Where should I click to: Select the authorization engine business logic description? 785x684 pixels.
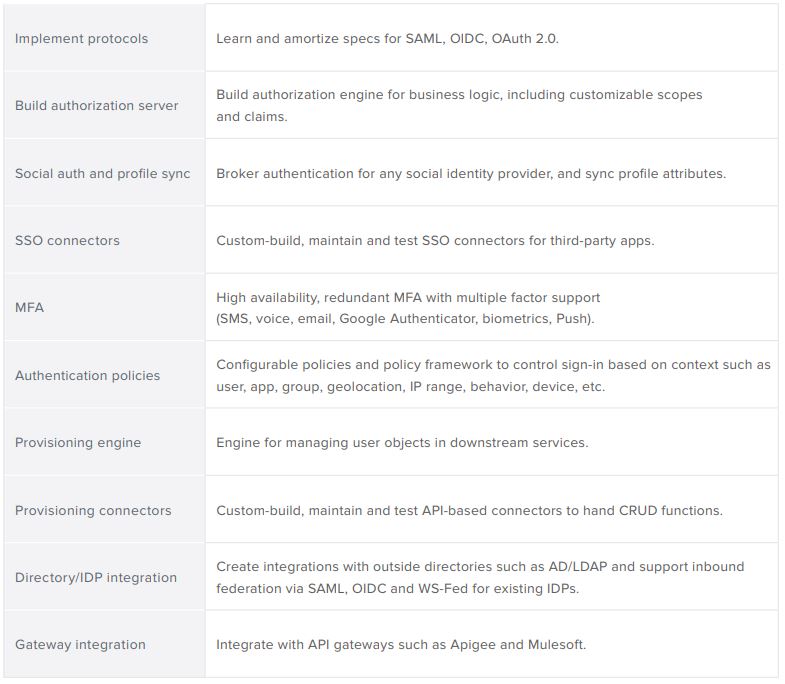coord(459,105)
